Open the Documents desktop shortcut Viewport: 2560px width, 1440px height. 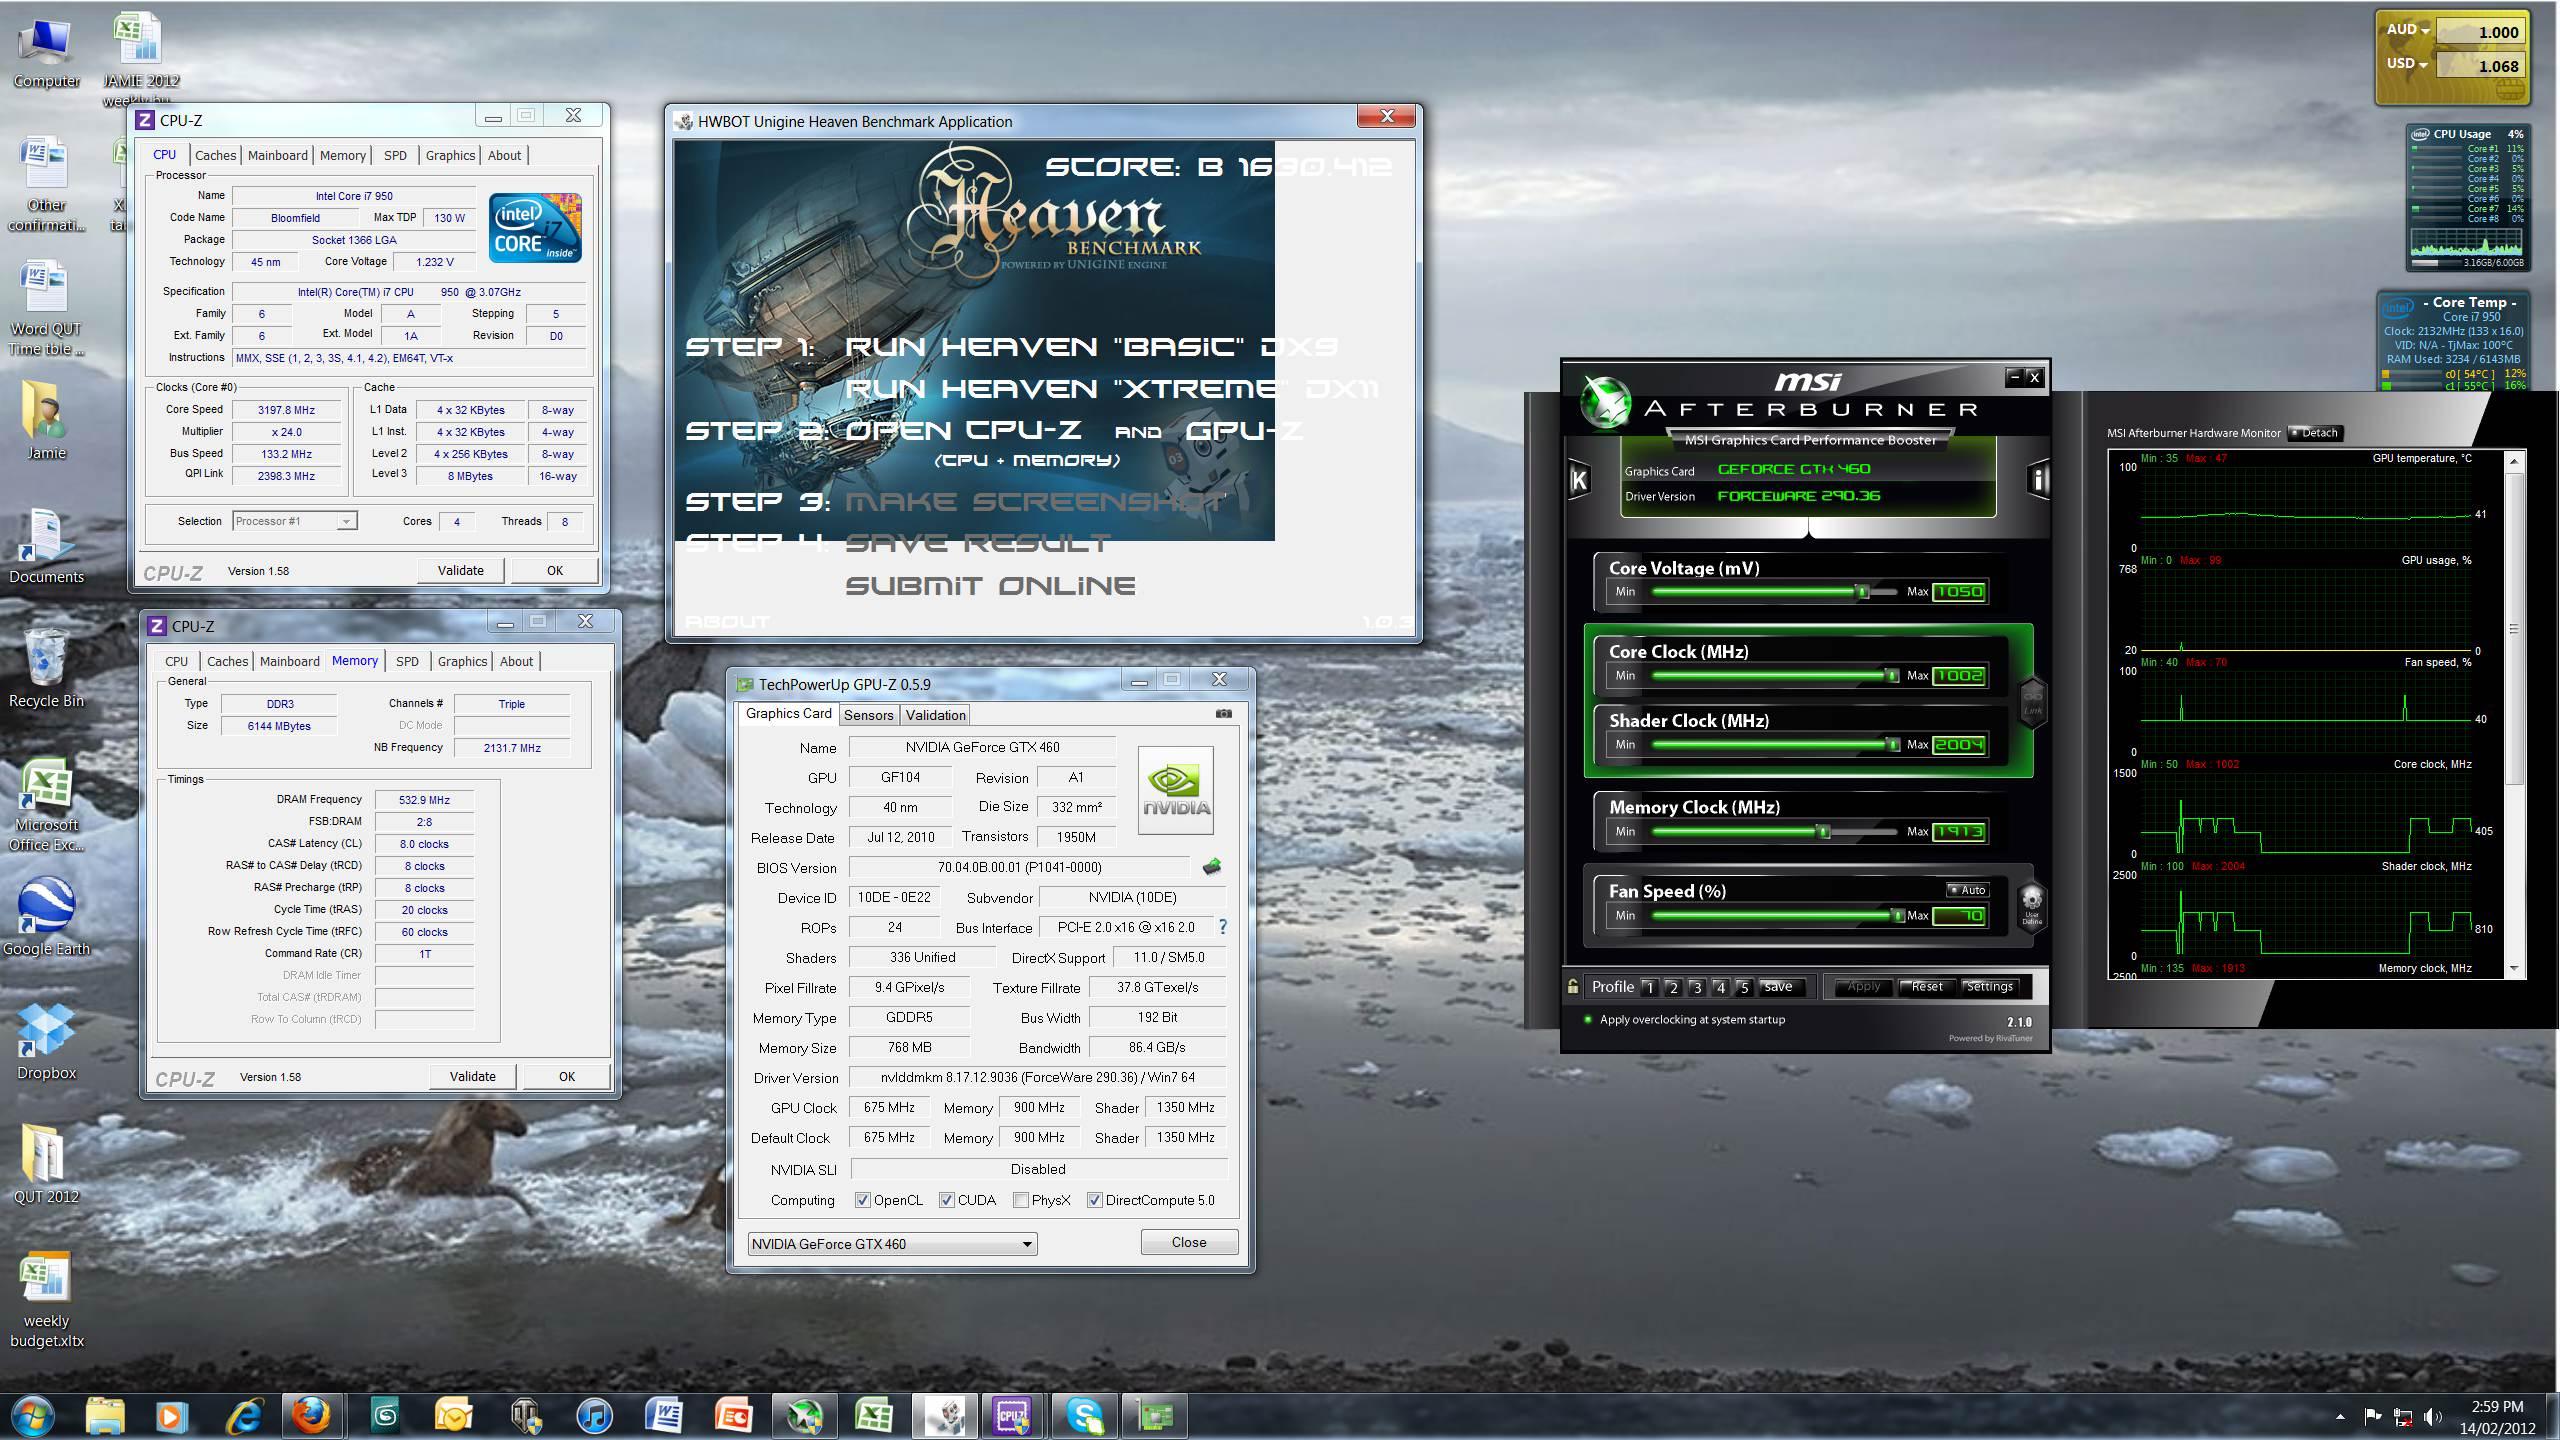pos(46,545)
